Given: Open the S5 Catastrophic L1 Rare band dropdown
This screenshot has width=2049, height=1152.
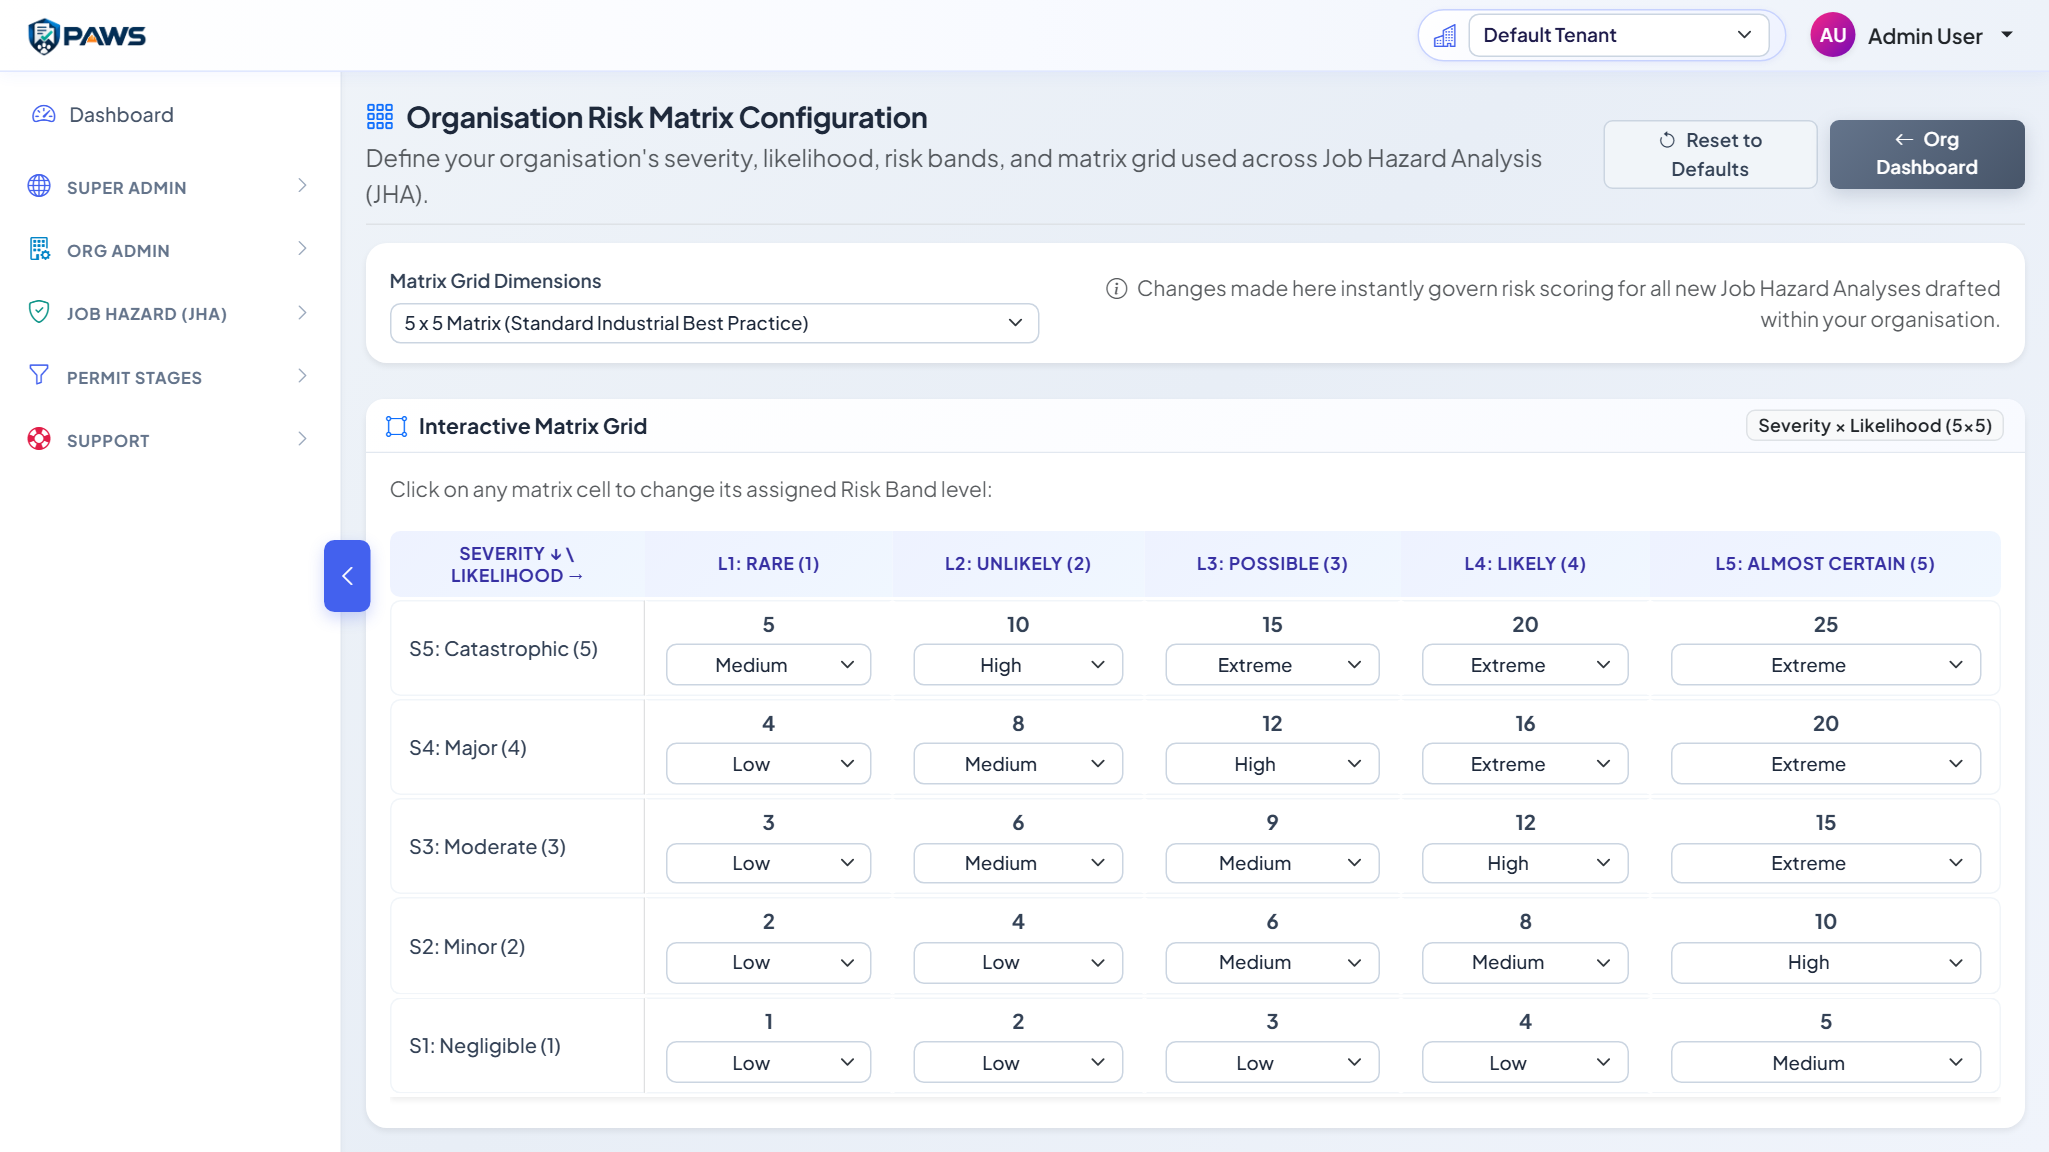Looking at the screenshot, I should (x=768, y=665).
